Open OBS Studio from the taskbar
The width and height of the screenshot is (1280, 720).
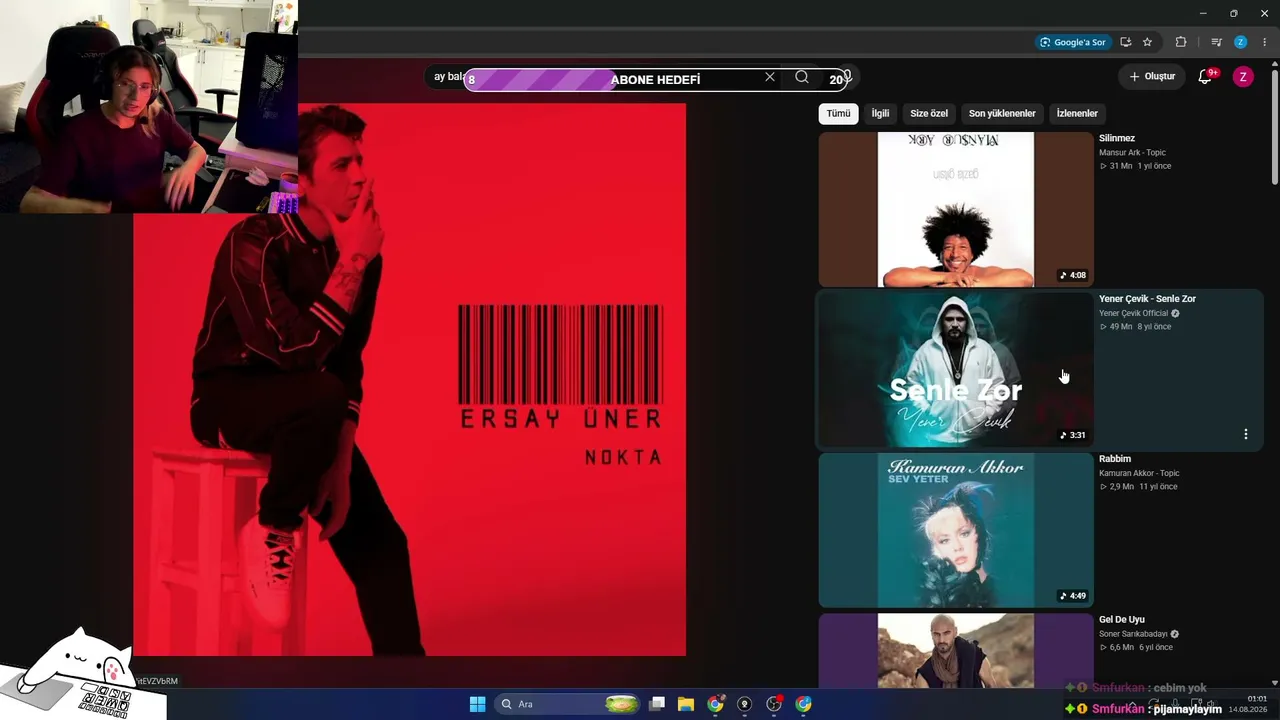pos(774,704)
